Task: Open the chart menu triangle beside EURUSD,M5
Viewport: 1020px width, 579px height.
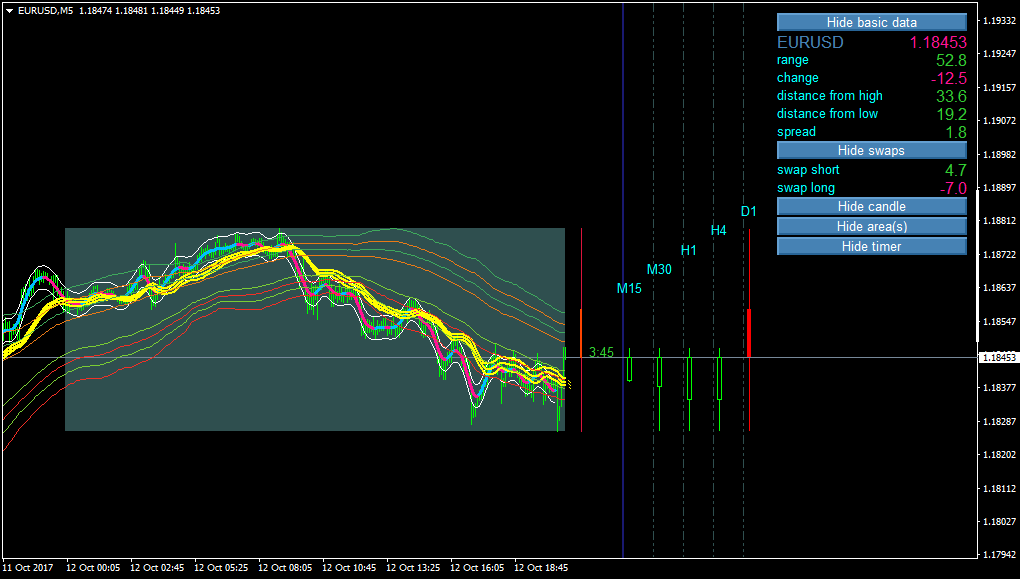Action: tap(8, 10)
